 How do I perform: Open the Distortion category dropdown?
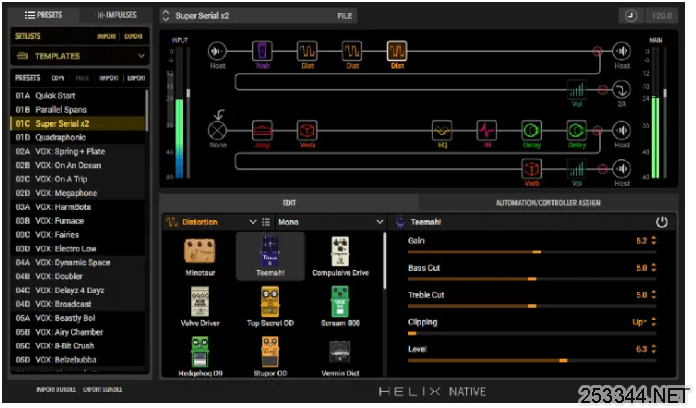coord(211,222)
